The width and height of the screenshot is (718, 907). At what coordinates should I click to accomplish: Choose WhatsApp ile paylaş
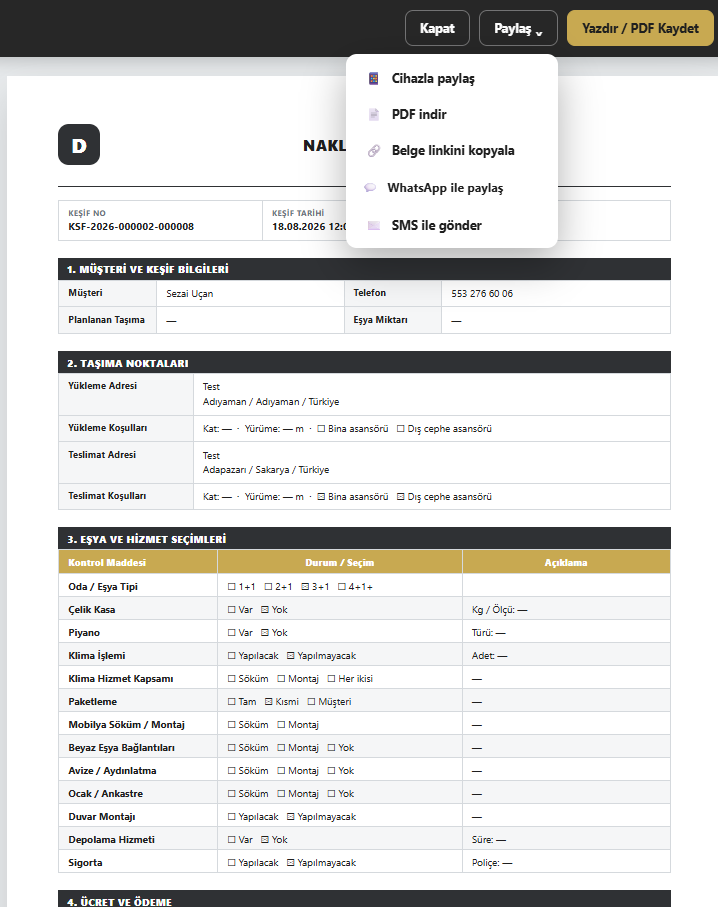pyautogui.click(x=452, y=188)
